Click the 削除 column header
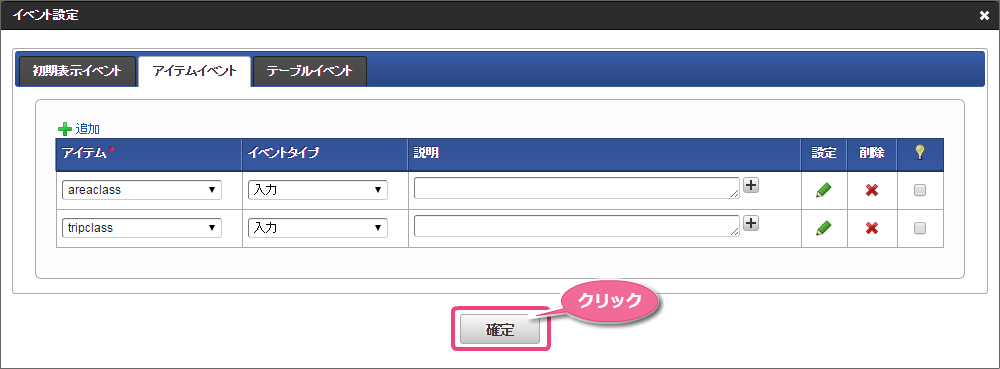This screenshot has width=1000, height=369. (x=872, y=154)
